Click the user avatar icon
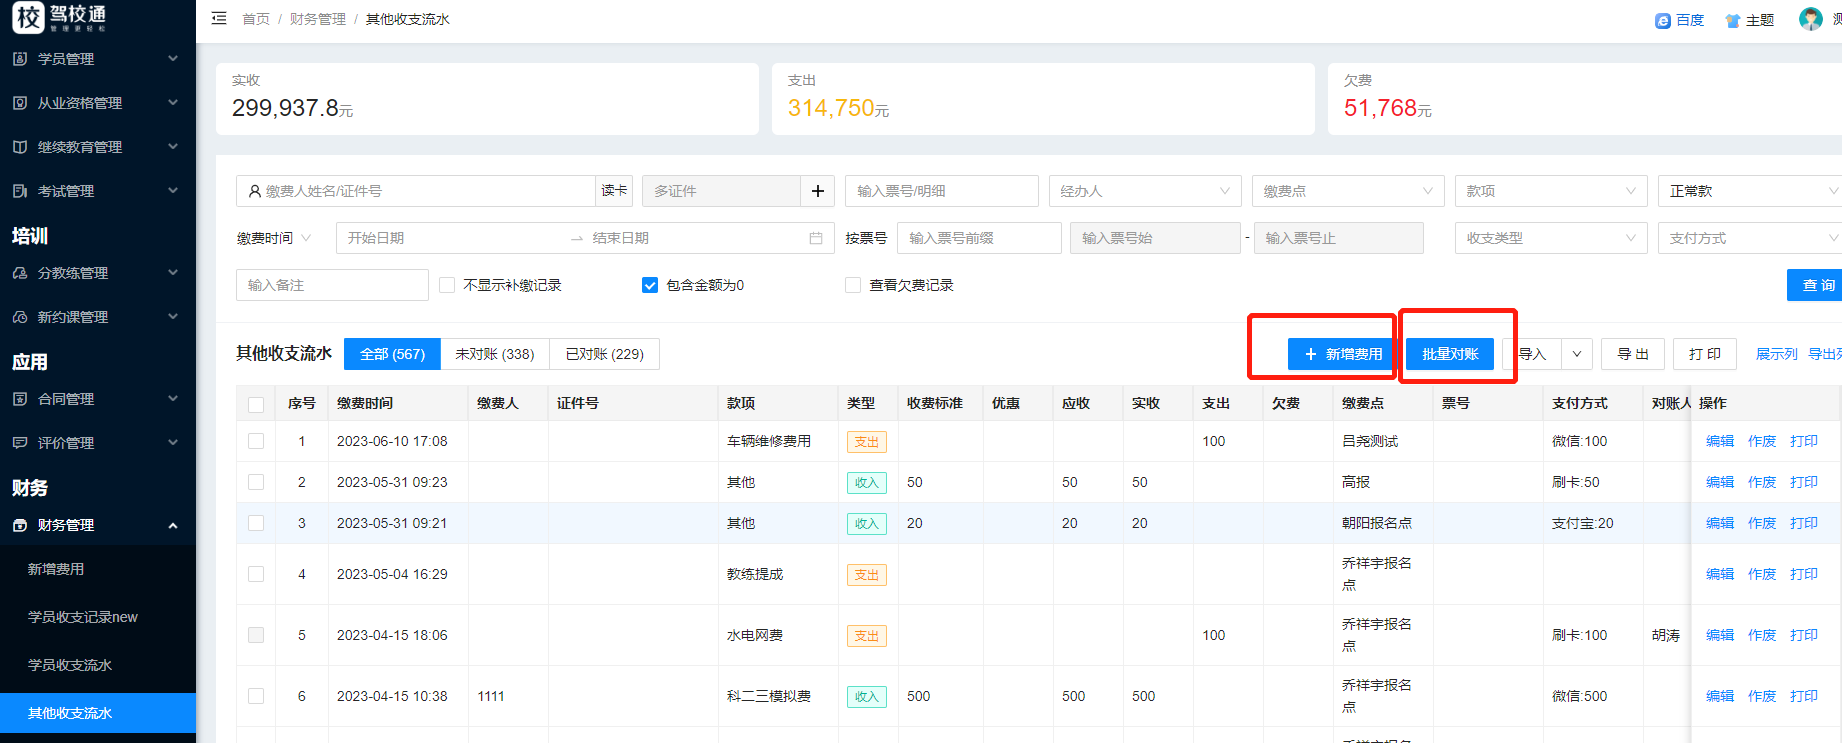The image size is (1842, 743). pyautogui.click(x=1810, y=19)
